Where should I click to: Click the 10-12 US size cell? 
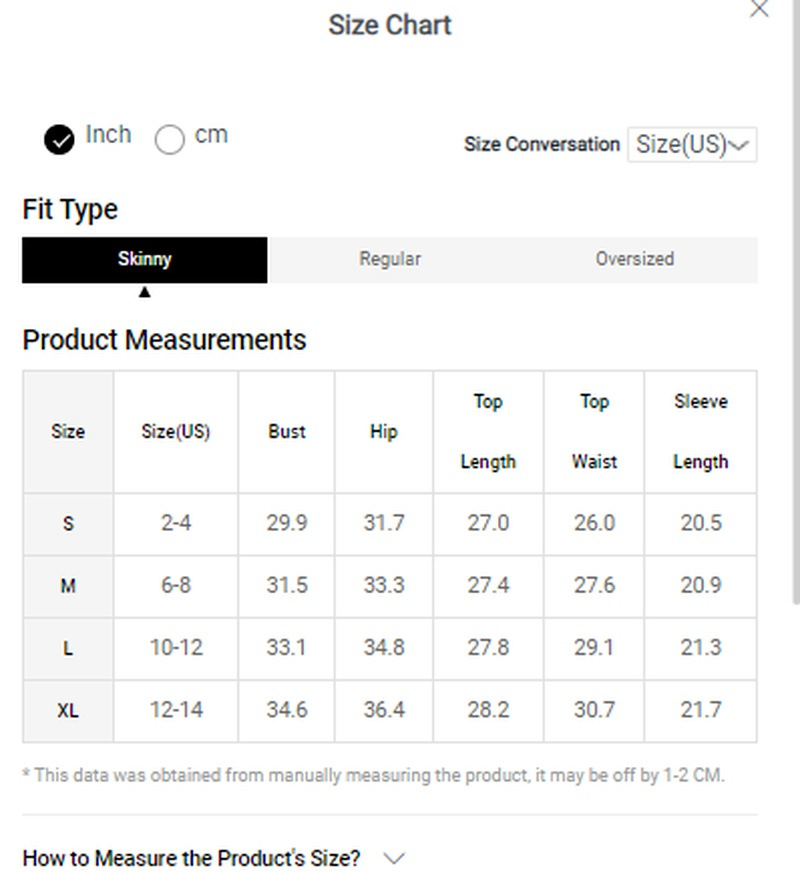point(176,647)
